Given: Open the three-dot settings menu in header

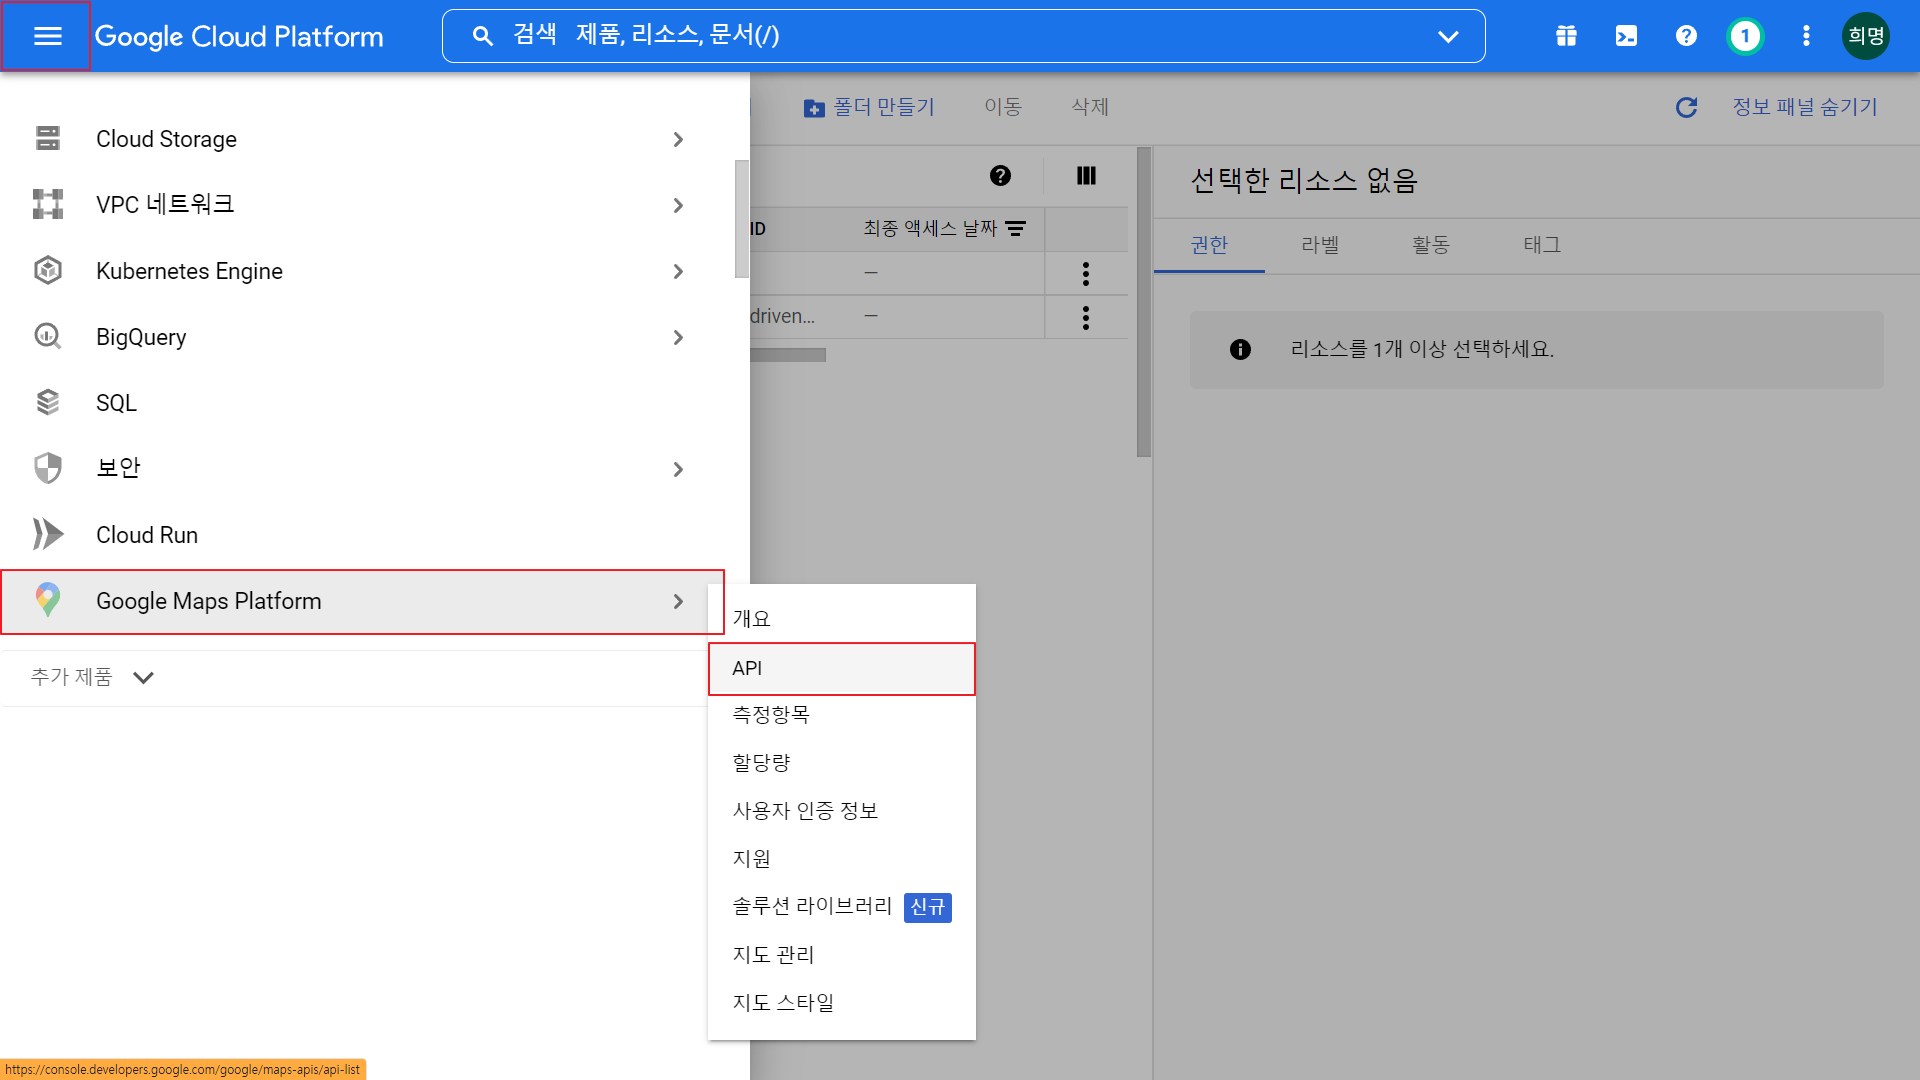Looking at the screenshot, I should click(1805, 36).
